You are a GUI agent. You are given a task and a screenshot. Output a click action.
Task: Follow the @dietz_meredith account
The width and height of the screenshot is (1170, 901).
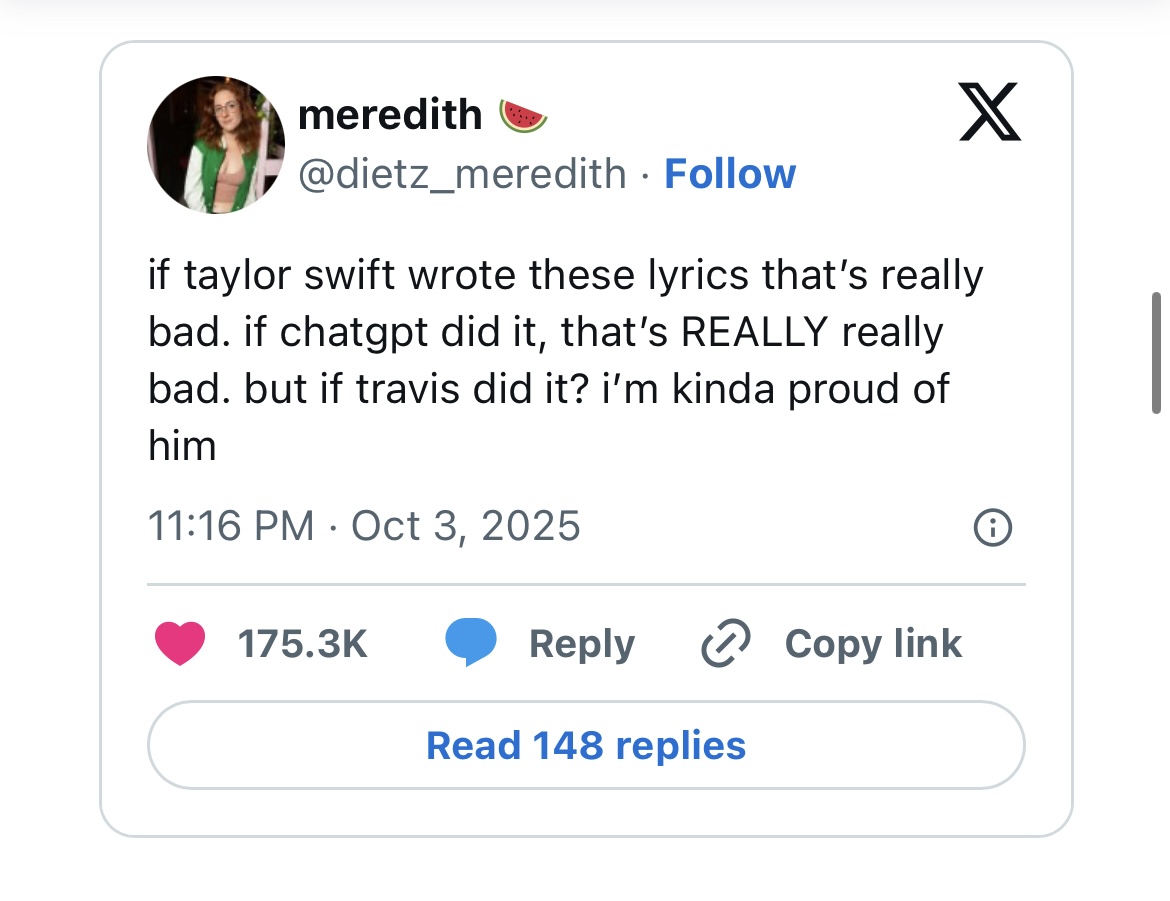tap(729, 173)
